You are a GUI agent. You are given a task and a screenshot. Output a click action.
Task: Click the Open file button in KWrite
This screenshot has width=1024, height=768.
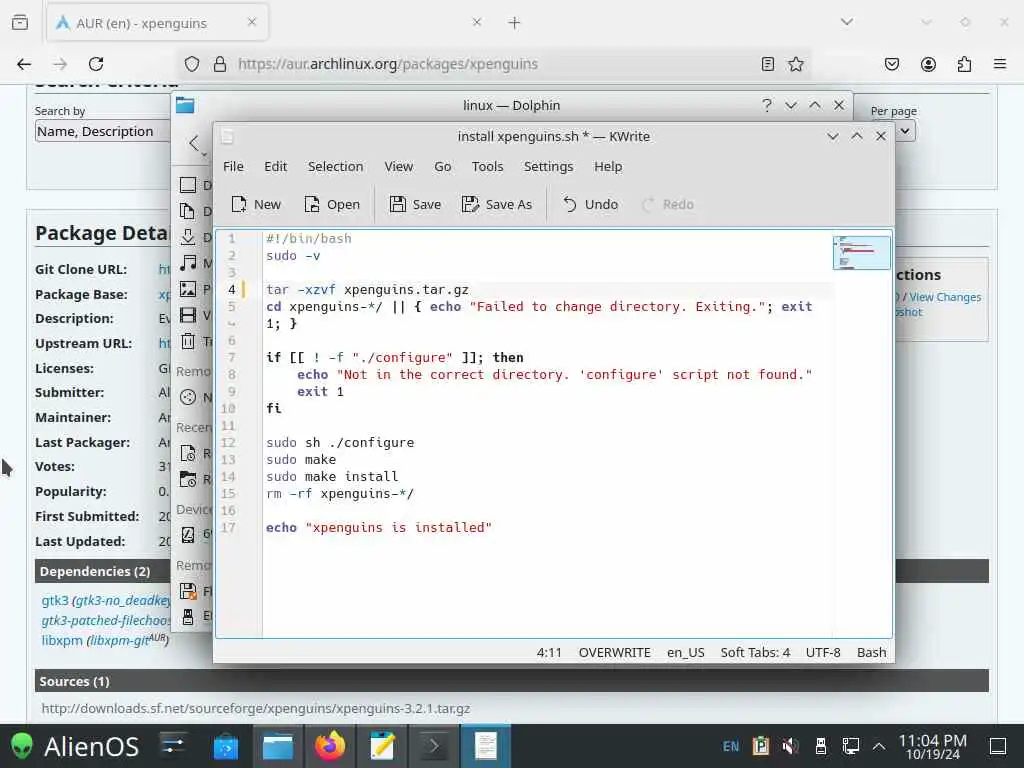332,204
